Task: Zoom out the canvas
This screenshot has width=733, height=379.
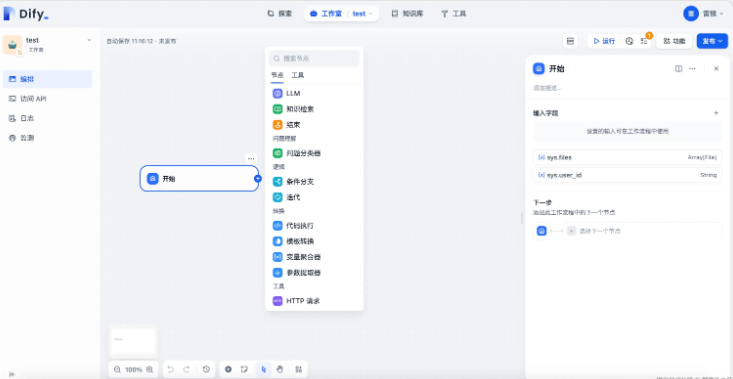Action: (x=117, y=369)
